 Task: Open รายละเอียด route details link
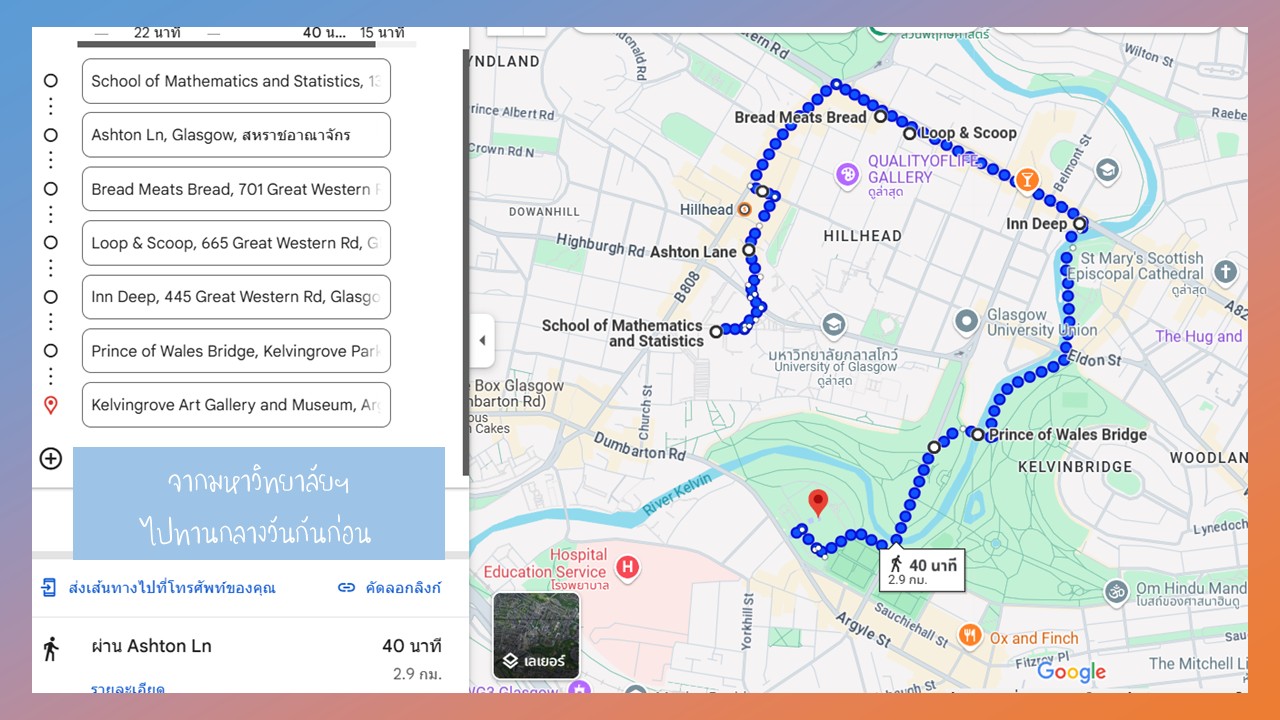tap(128, 688)
